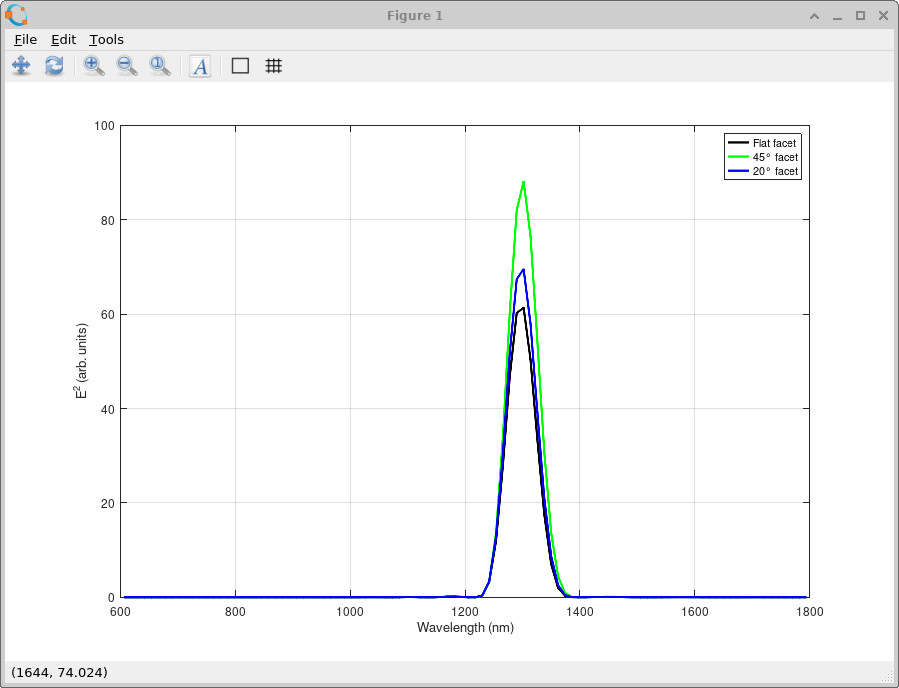Open the Tools menu
899x688 pixels.
[106, 39]
